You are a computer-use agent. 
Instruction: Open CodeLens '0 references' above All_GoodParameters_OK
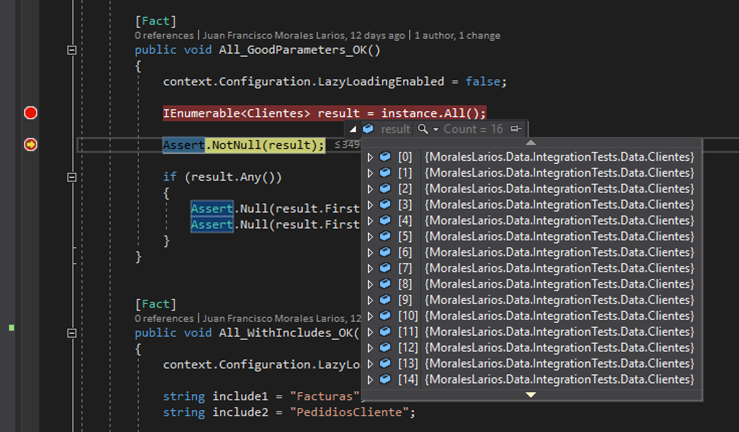pyautogui.click(x=164, y=35)
